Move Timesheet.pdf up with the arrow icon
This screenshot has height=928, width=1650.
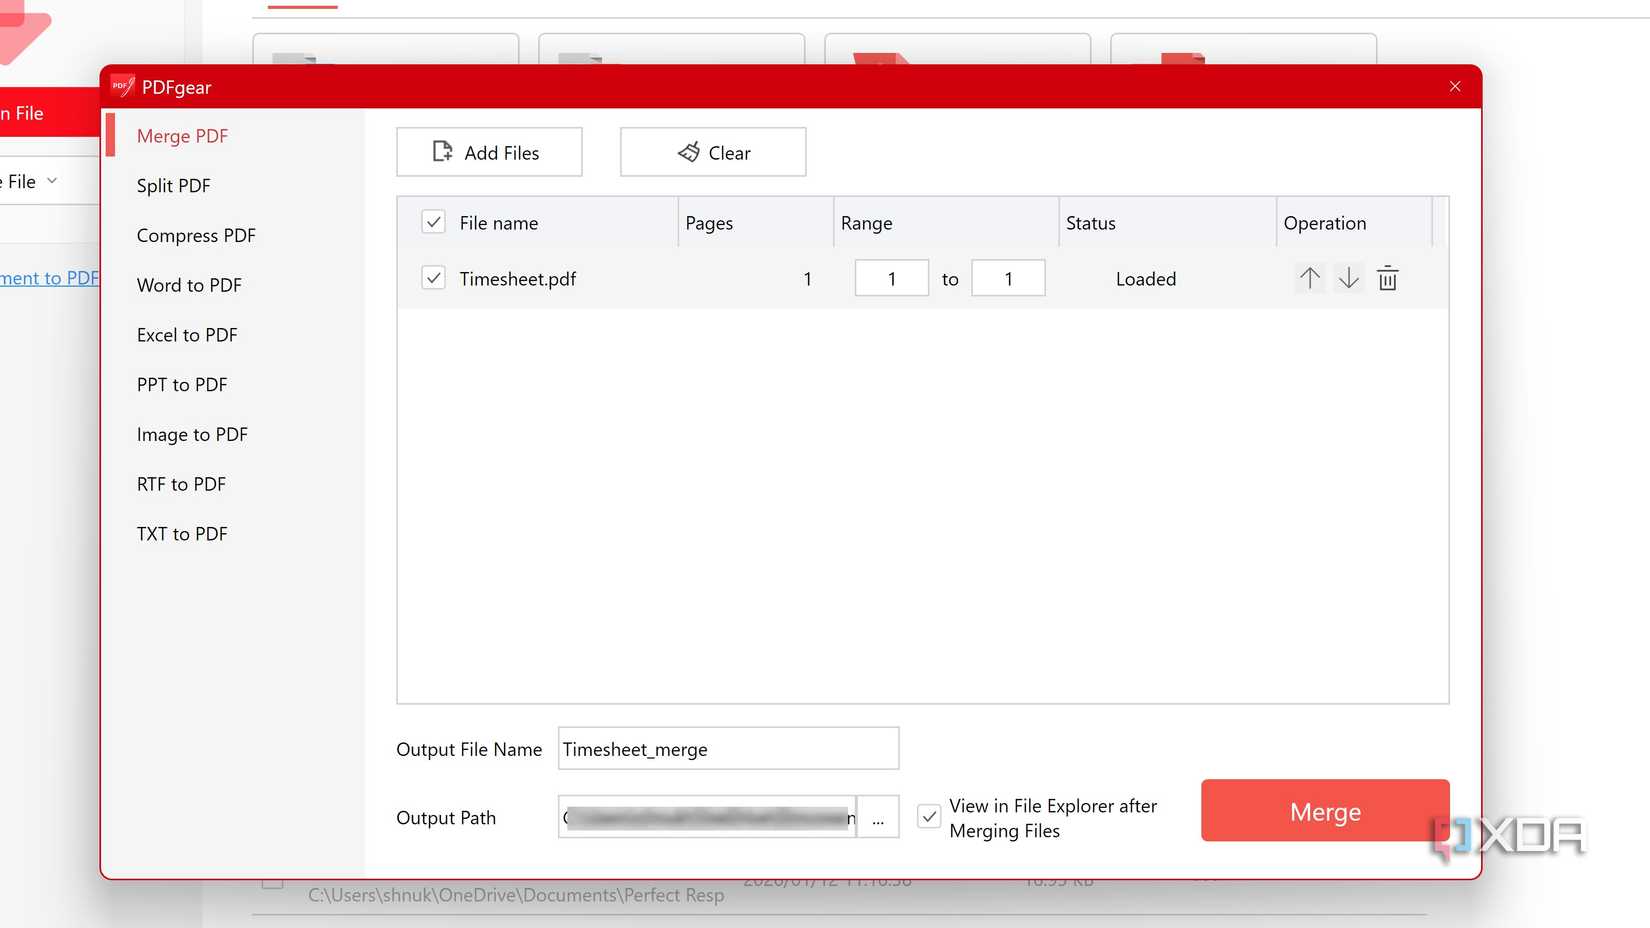coord(1309,278)
